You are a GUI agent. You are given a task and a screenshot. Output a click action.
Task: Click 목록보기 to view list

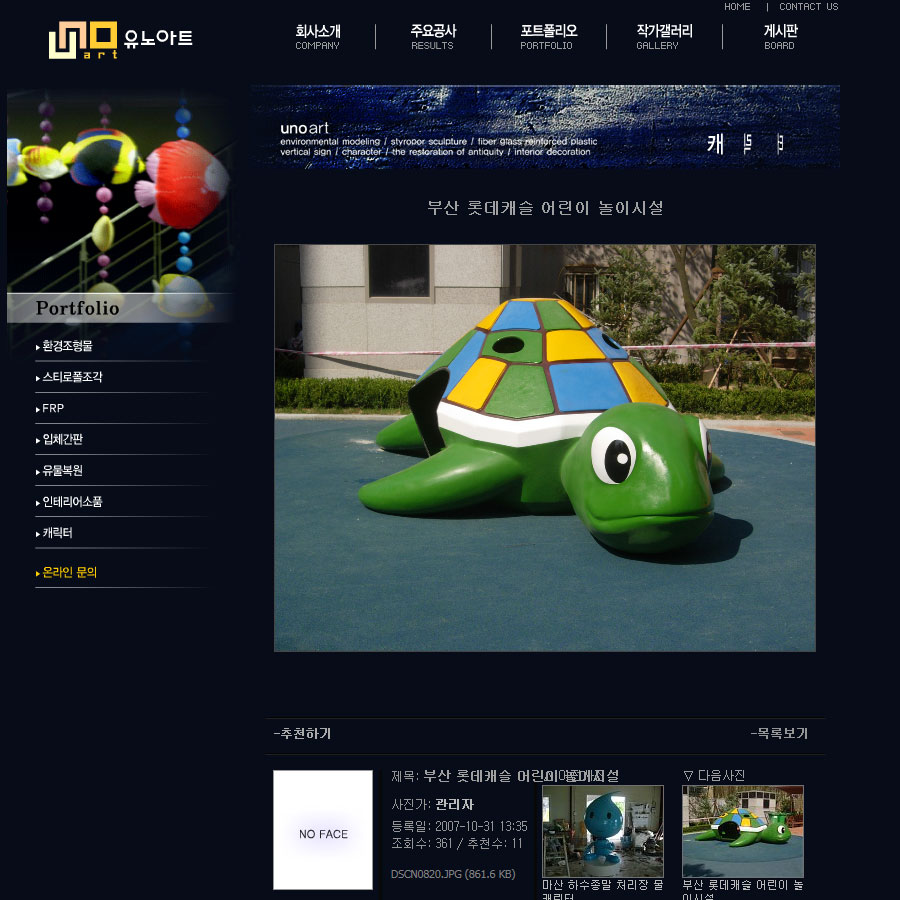779,733
